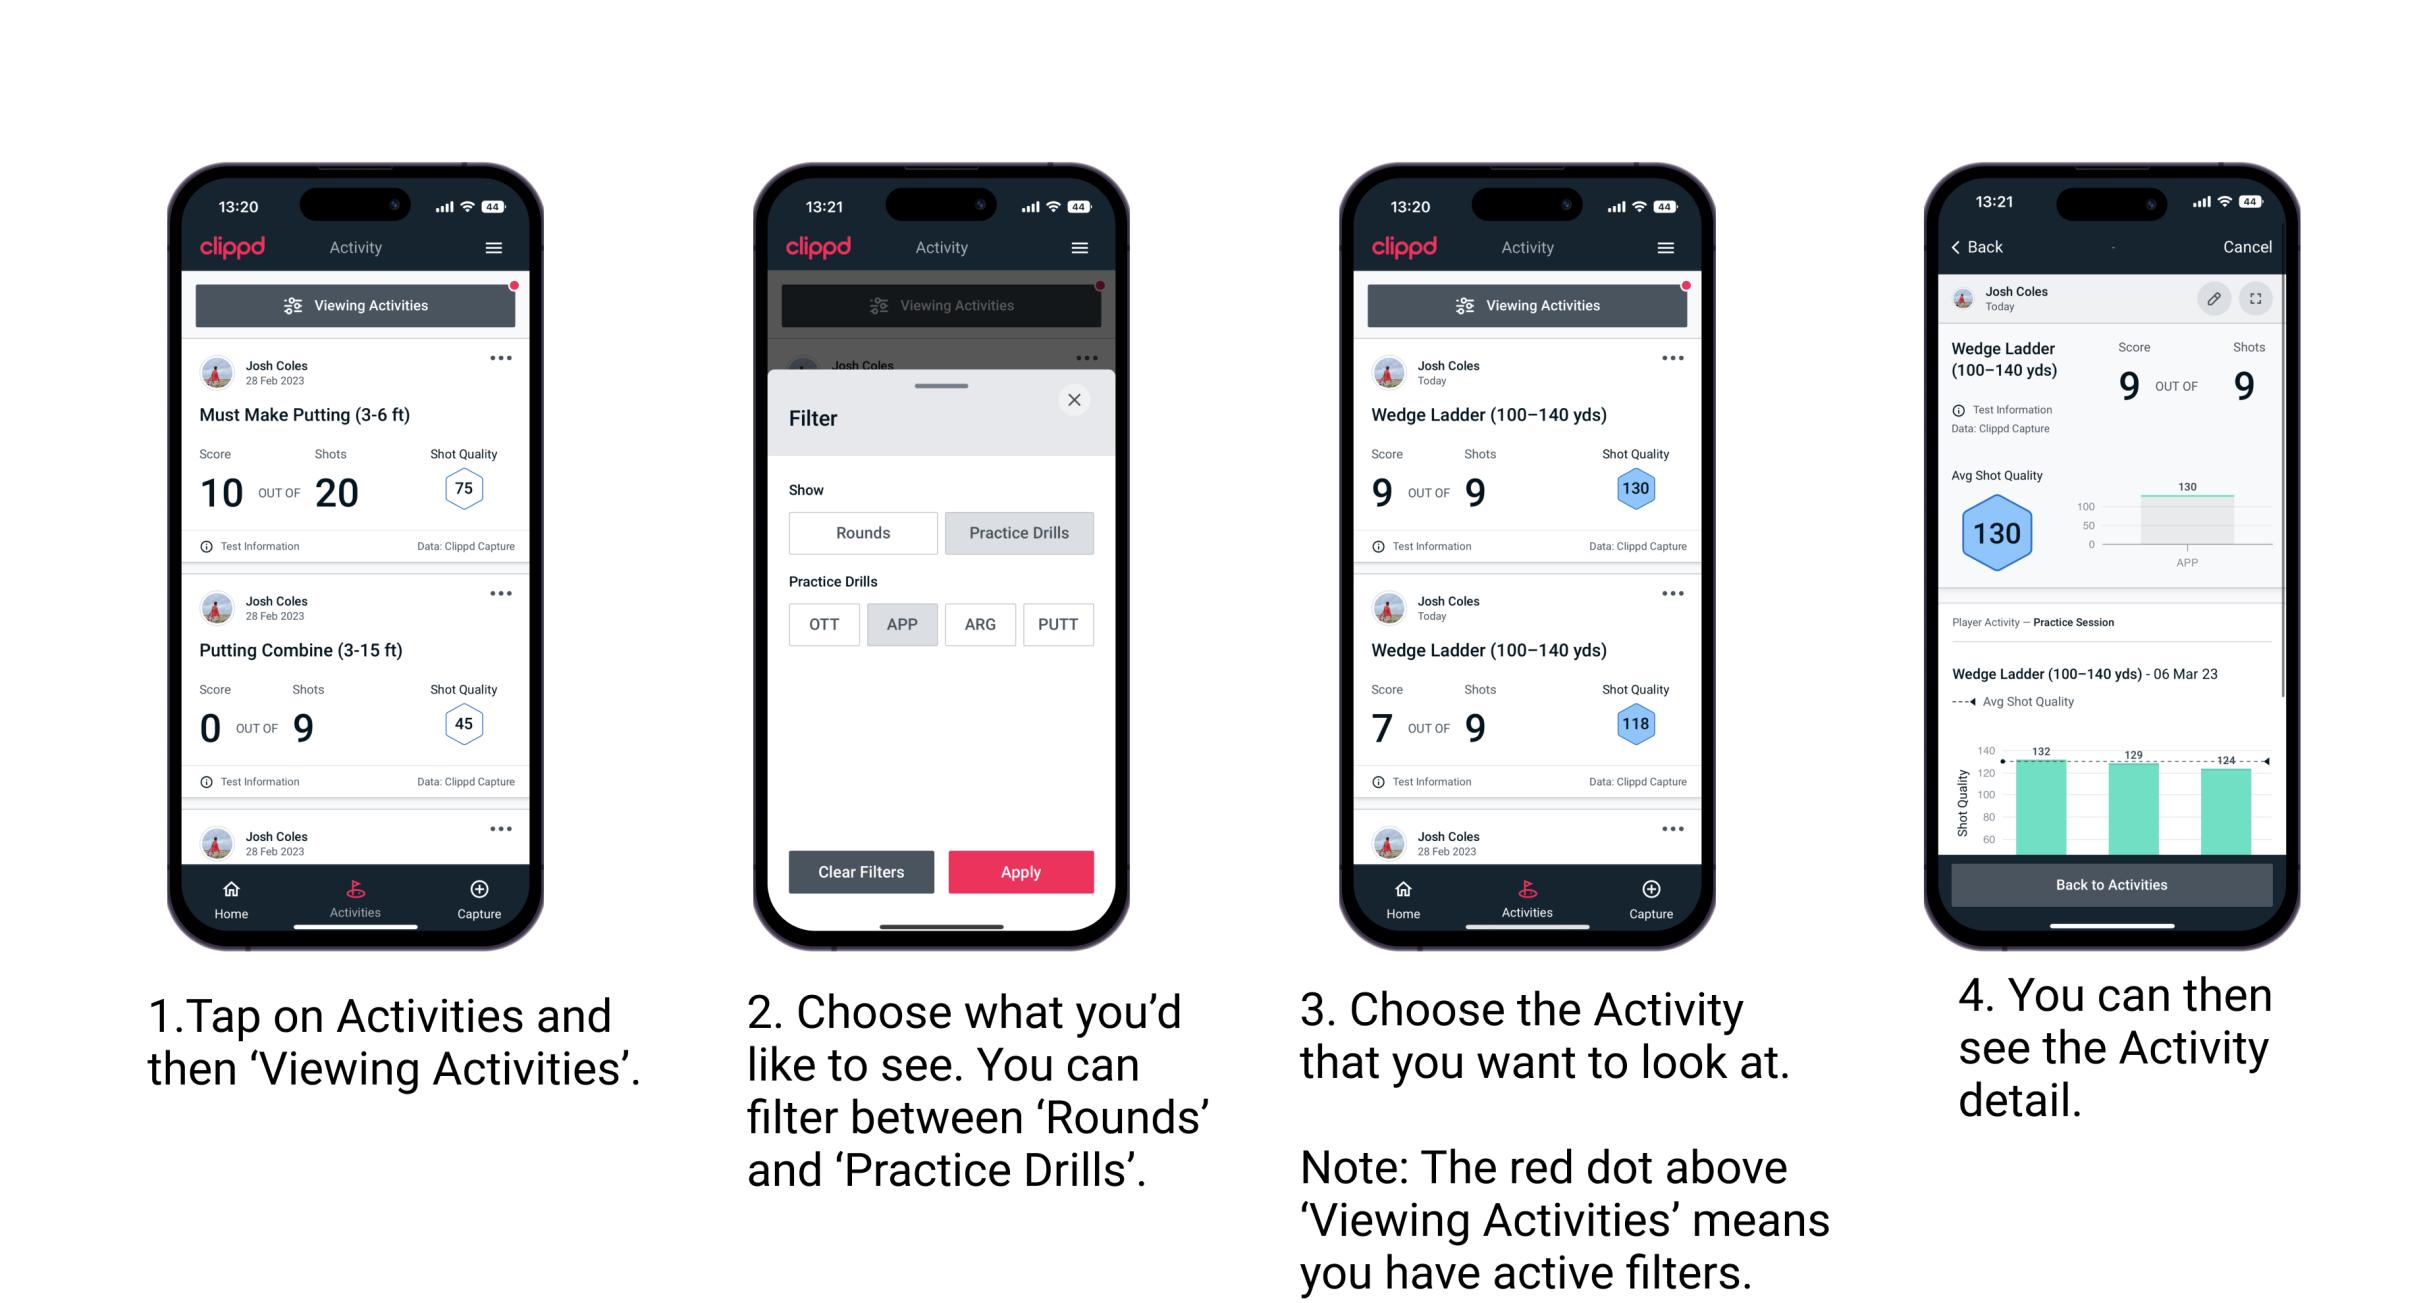2423x1303 pixels.
Task: Tap 'Clear Filters' to reset all filters
Action: (x=860, y=871)
